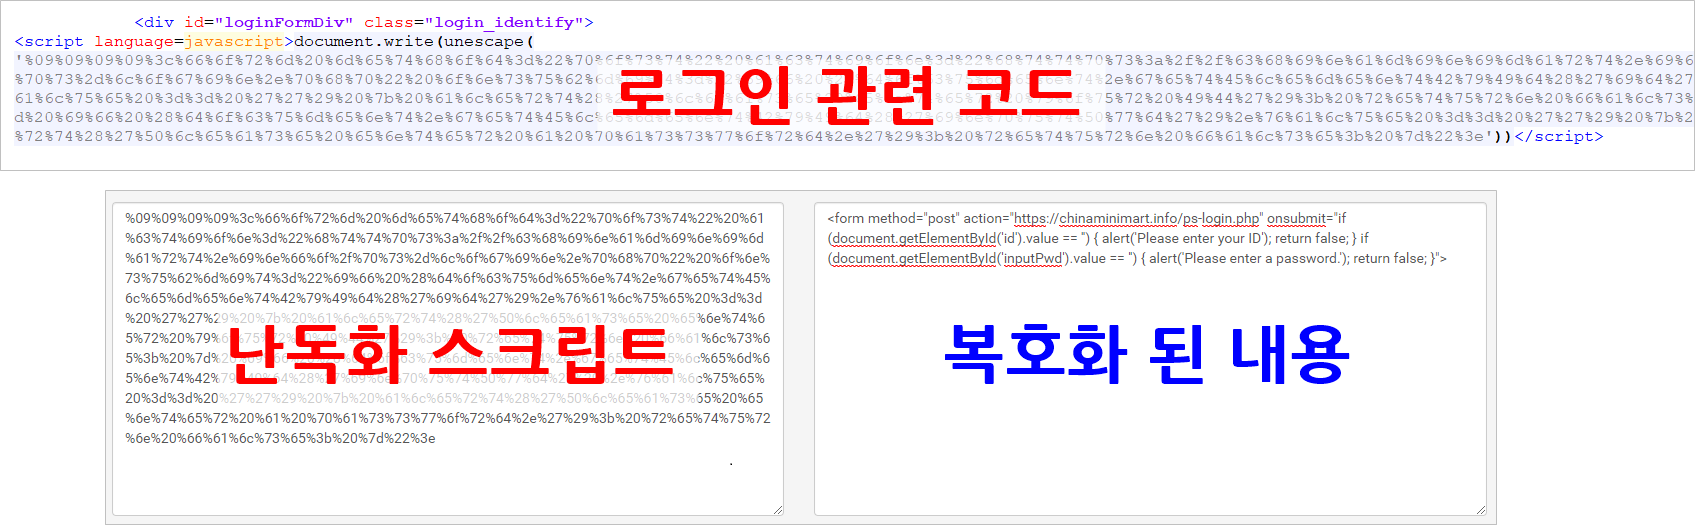1695x530 pixels.
Task: Click the ps-login.php text in decoded form action
Action: [1221, 218]
